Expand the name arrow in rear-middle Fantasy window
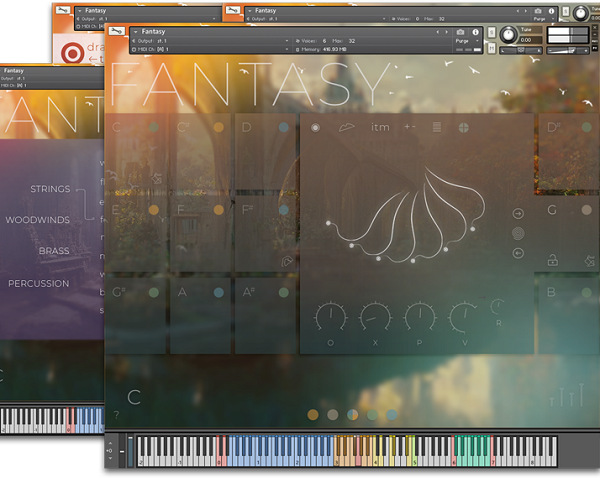The image size is (600, 478). (80, 11)
